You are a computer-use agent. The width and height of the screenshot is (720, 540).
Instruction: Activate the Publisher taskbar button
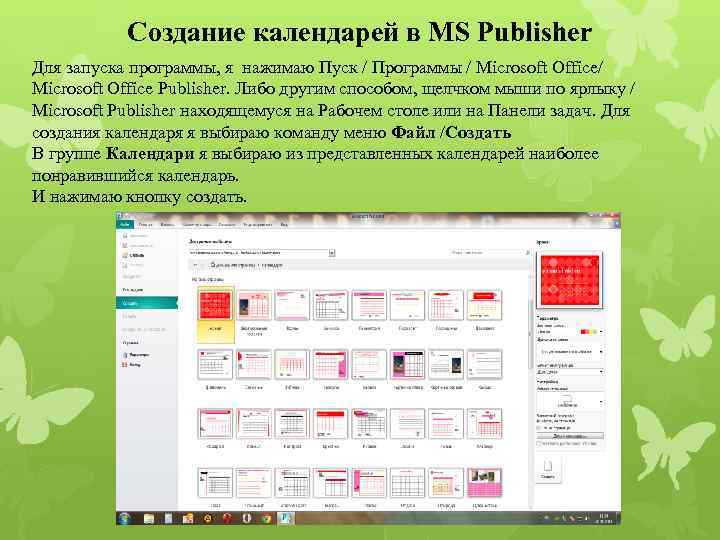coord(286,518)
